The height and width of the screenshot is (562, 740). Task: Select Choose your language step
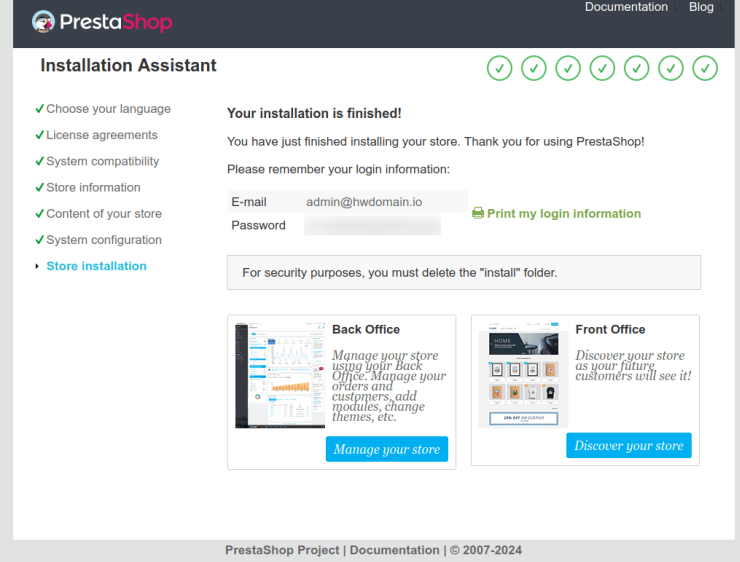pyautogui.click(x=108, y=109)
